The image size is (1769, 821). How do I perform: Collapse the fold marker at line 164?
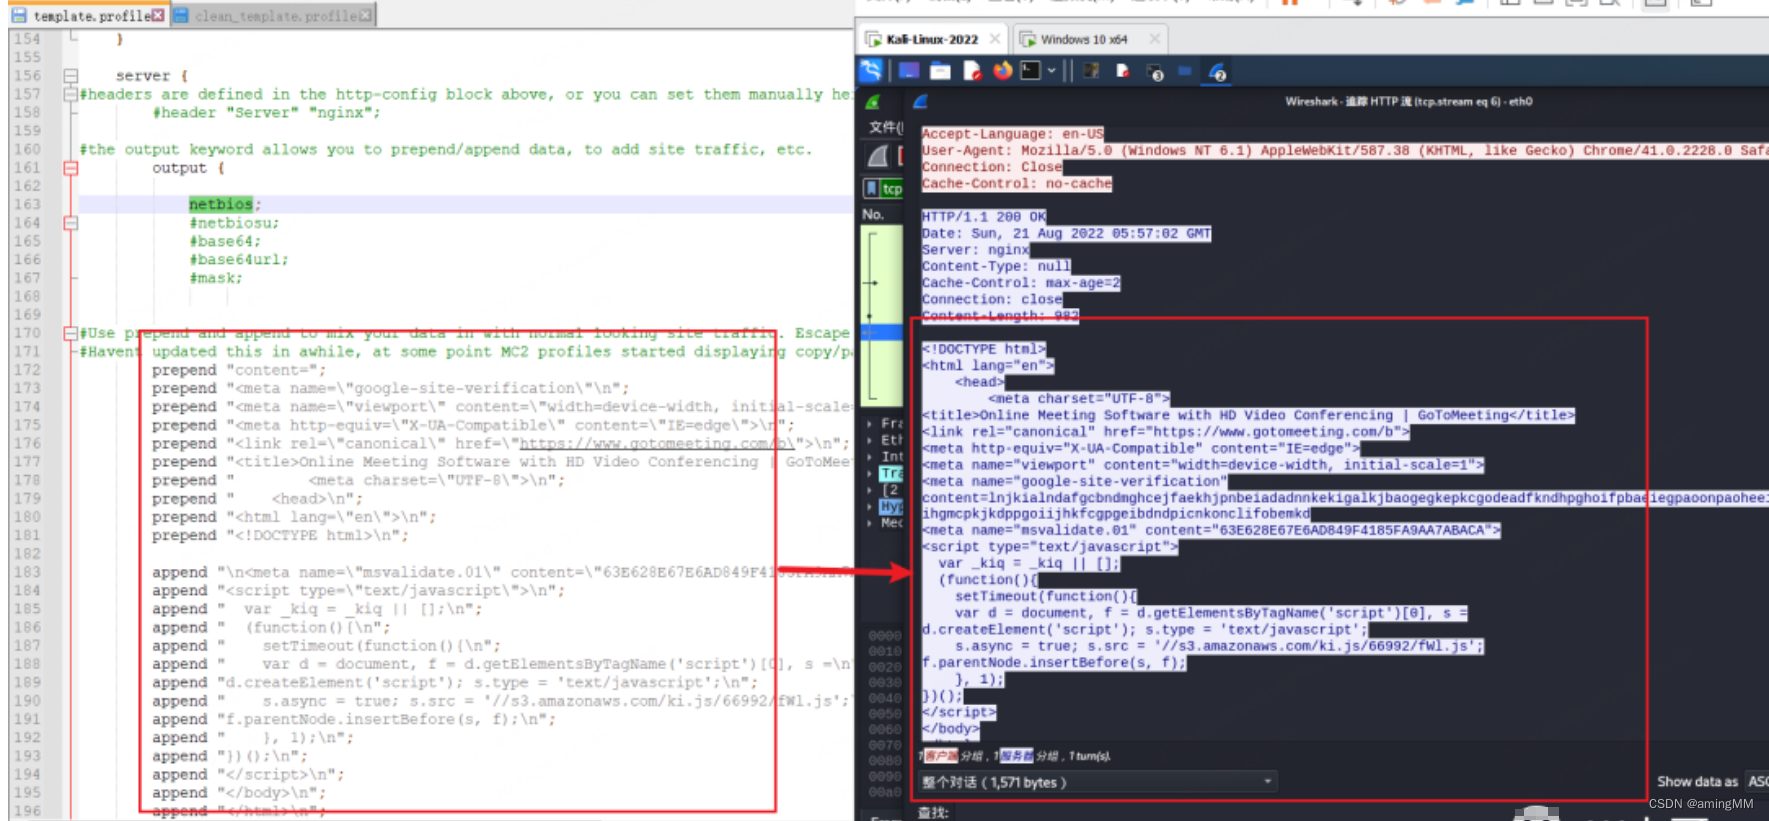pos(71,223)
